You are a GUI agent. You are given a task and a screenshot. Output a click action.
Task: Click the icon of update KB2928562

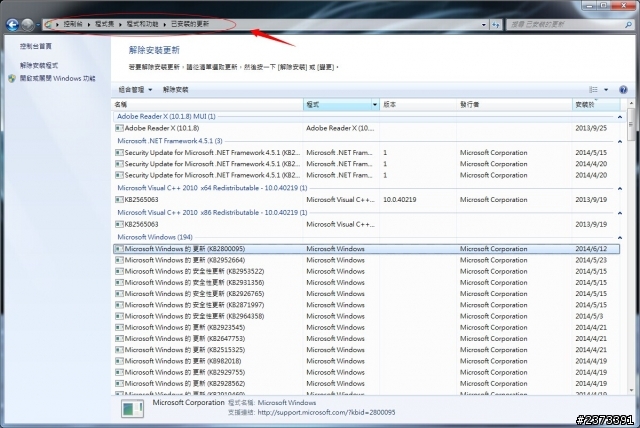click(119, 384)
